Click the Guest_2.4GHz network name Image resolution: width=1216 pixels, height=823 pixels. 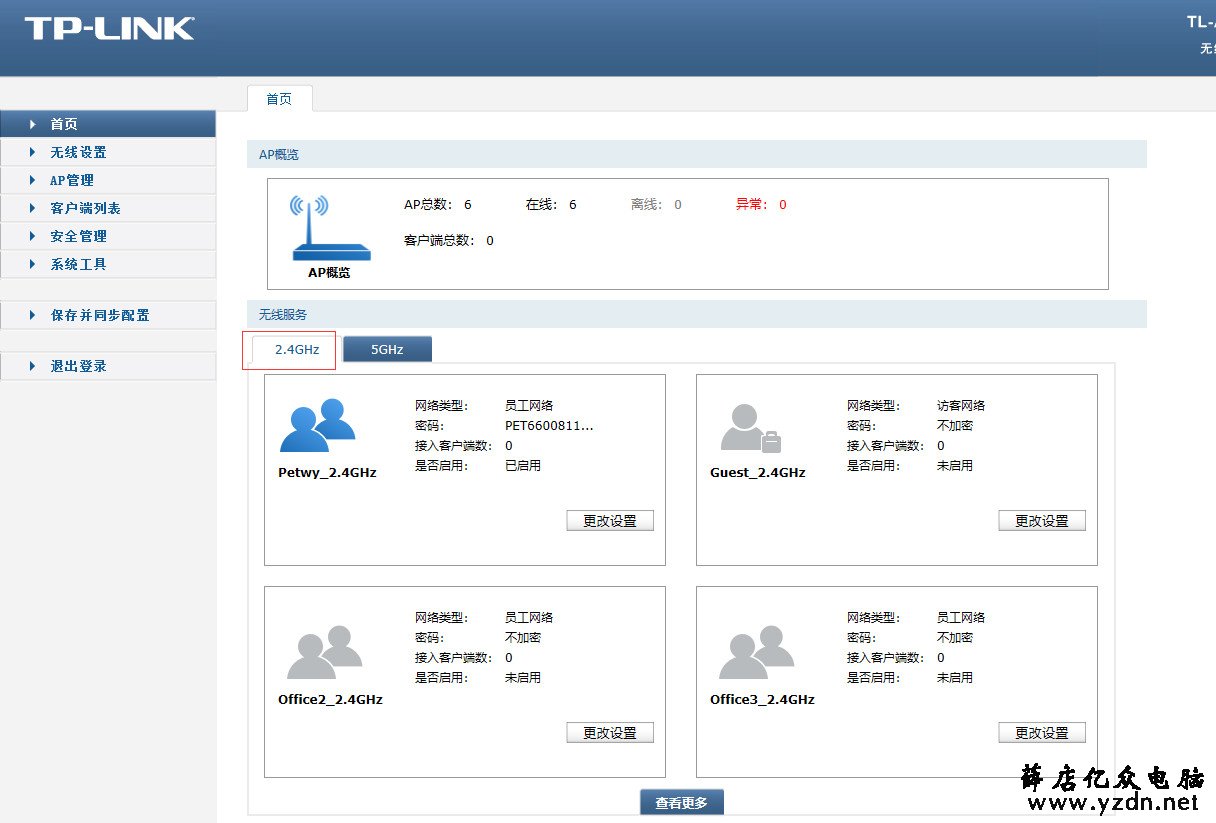757,472
